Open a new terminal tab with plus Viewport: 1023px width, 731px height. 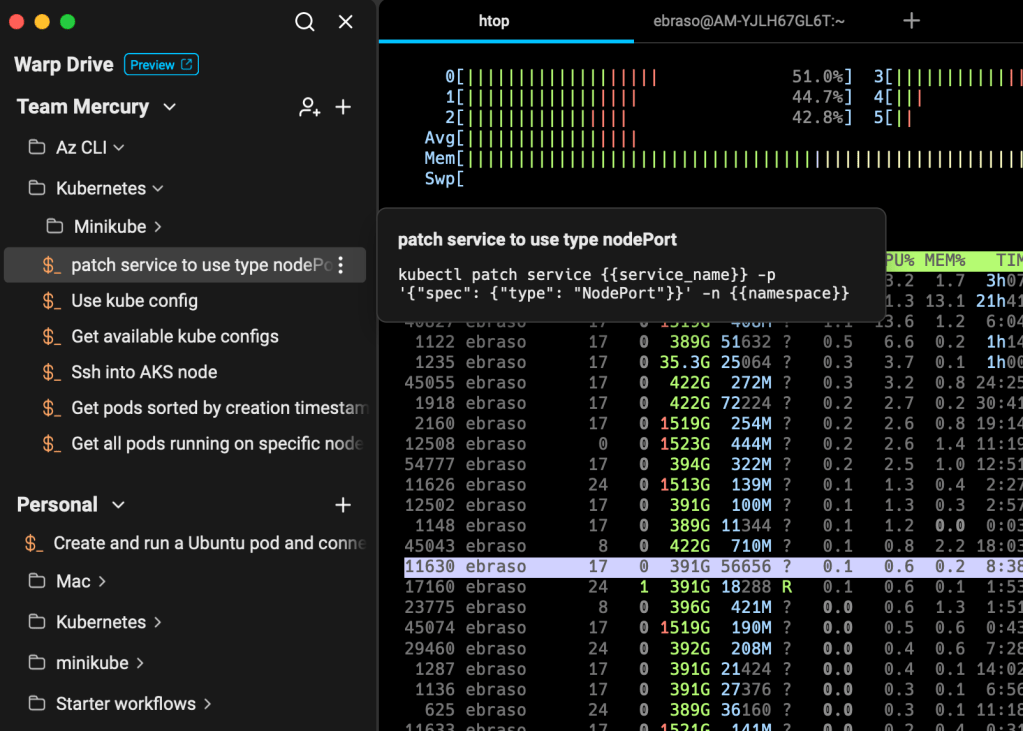click(x=911, y=21)
